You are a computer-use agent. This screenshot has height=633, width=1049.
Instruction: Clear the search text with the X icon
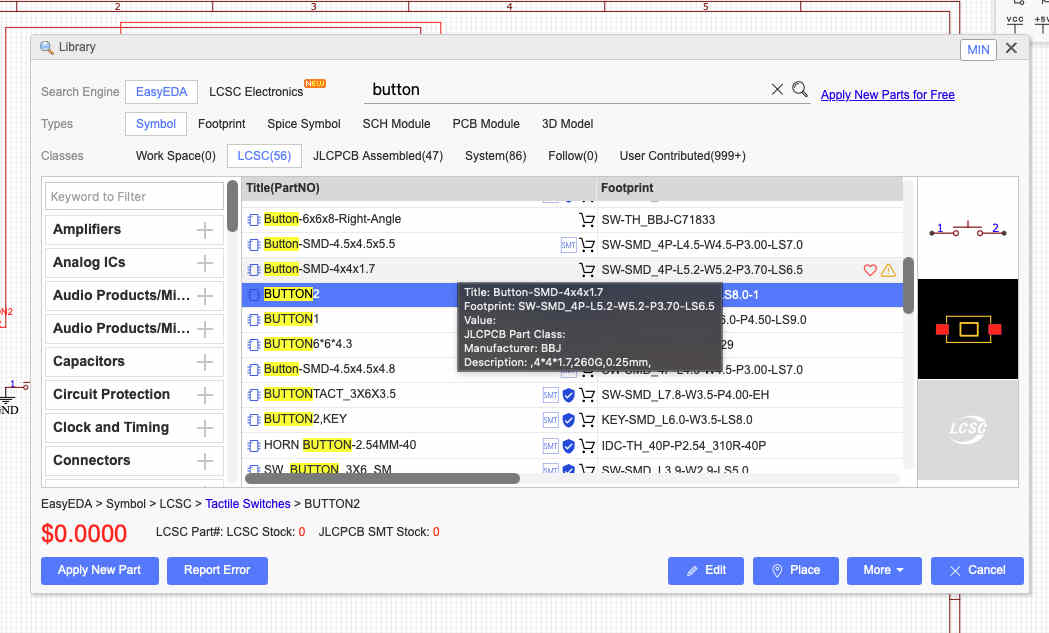[x=777, y=90]
